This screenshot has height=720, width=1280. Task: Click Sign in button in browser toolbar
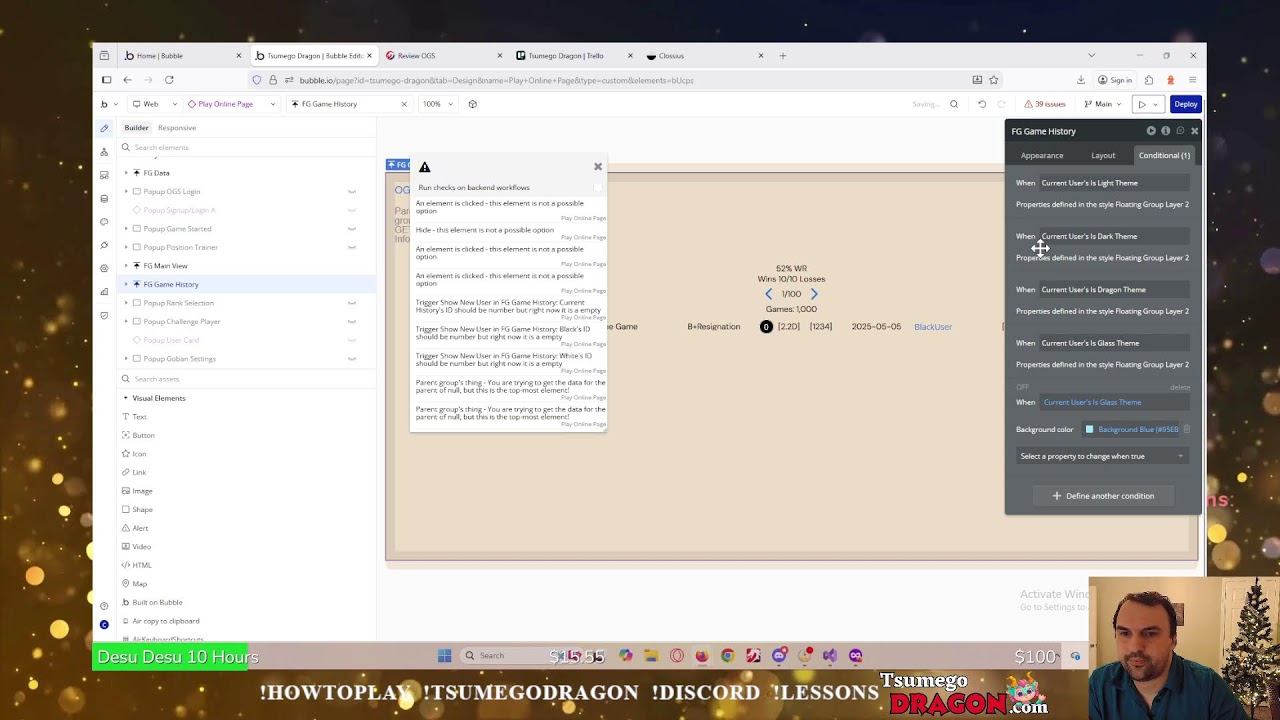[x=1115, y=80]
